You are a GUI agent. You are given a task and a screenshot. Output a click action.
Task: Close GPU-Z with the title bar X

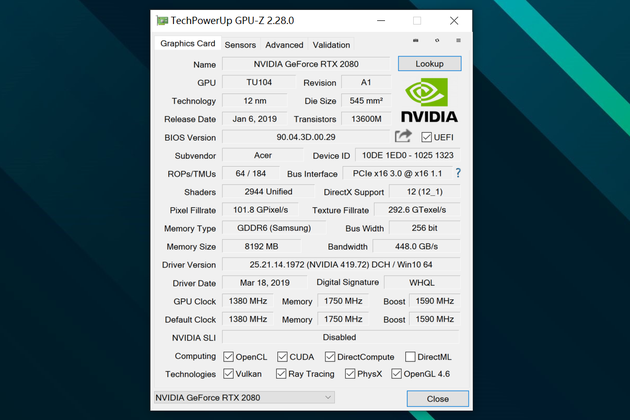[x=454, y=20]
